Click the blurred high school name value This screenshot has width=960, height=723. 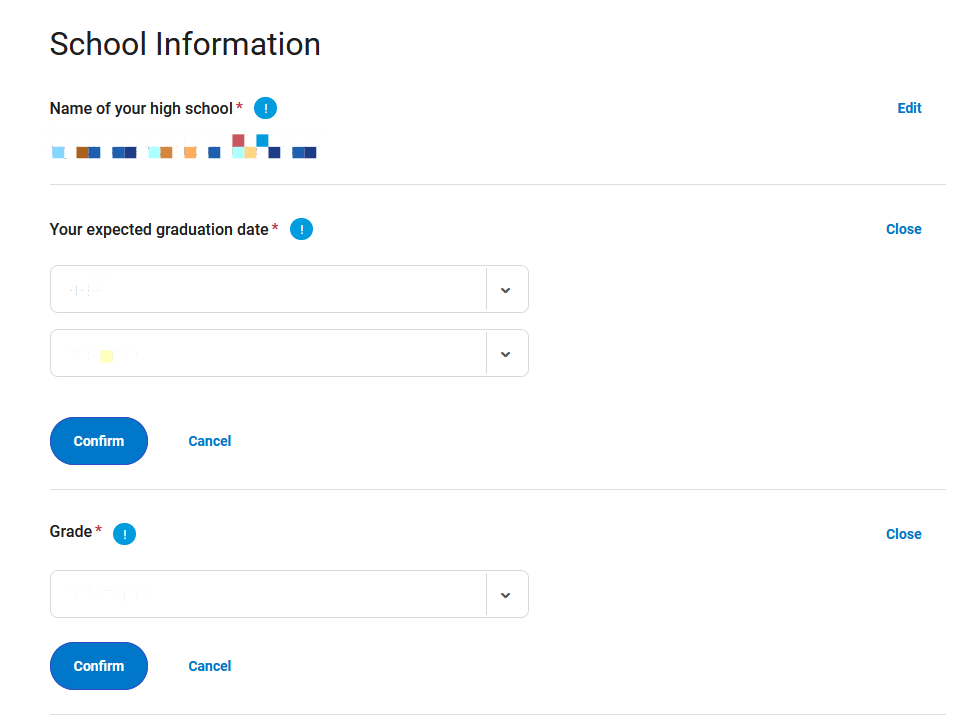[x=184, y=146]
